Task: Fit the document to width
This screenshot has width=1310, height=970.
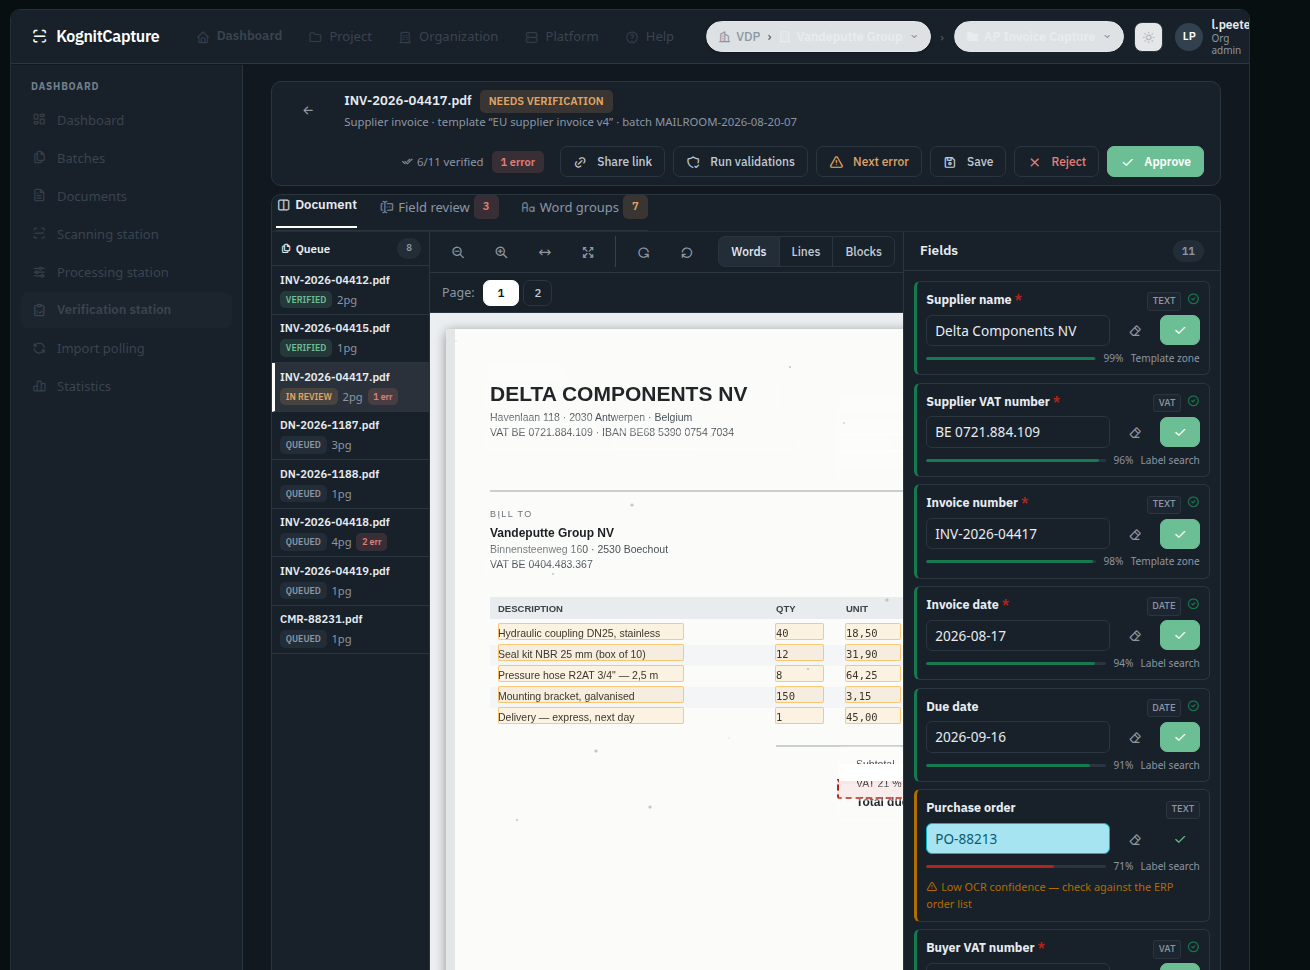Action: [545, 252]
